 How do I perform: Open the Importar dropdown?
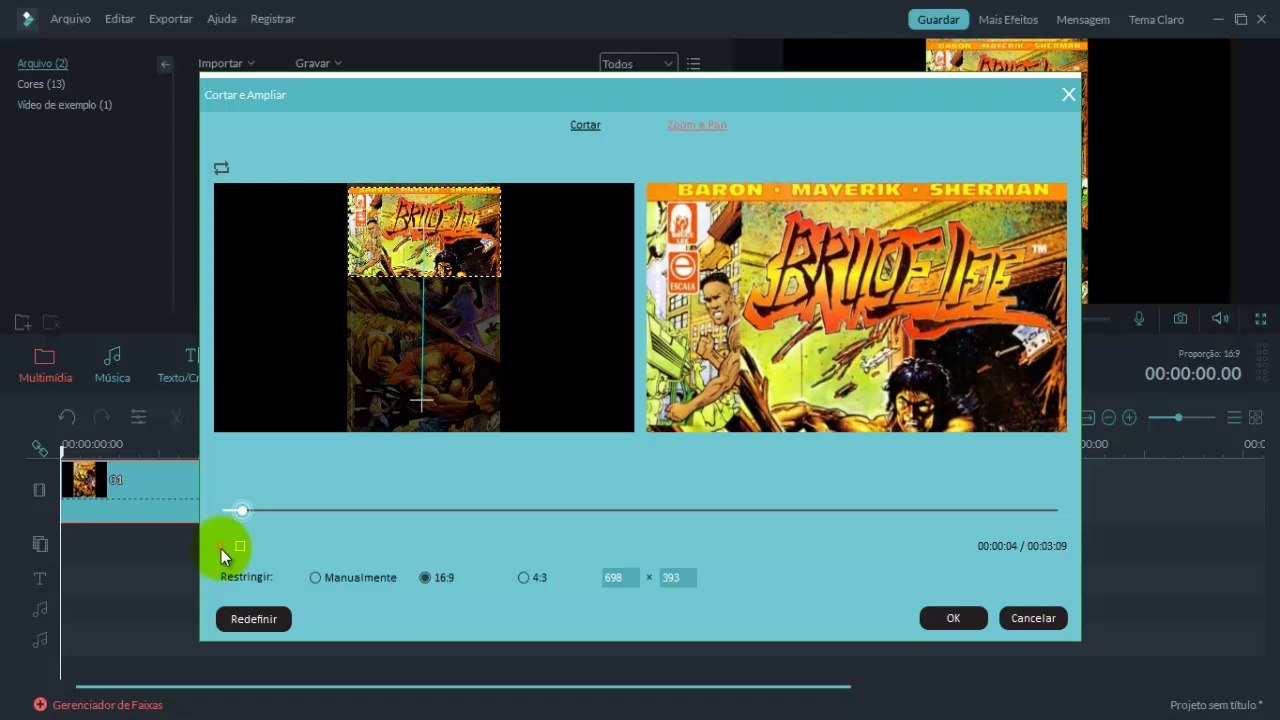[226, 63]
